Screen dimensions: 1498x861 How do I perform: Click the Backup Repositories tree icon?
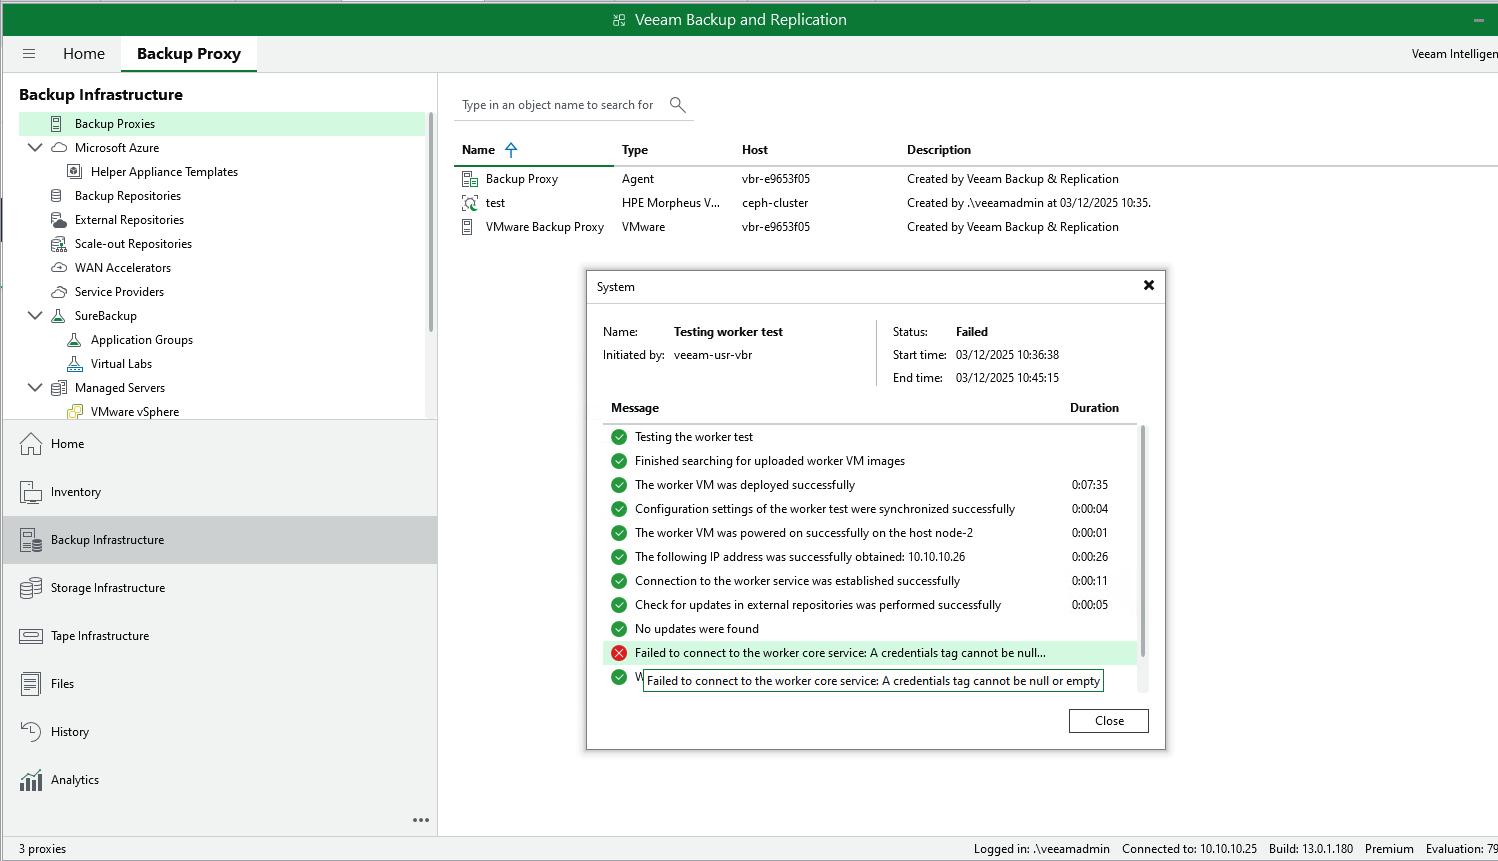click(x=57, y=196)
